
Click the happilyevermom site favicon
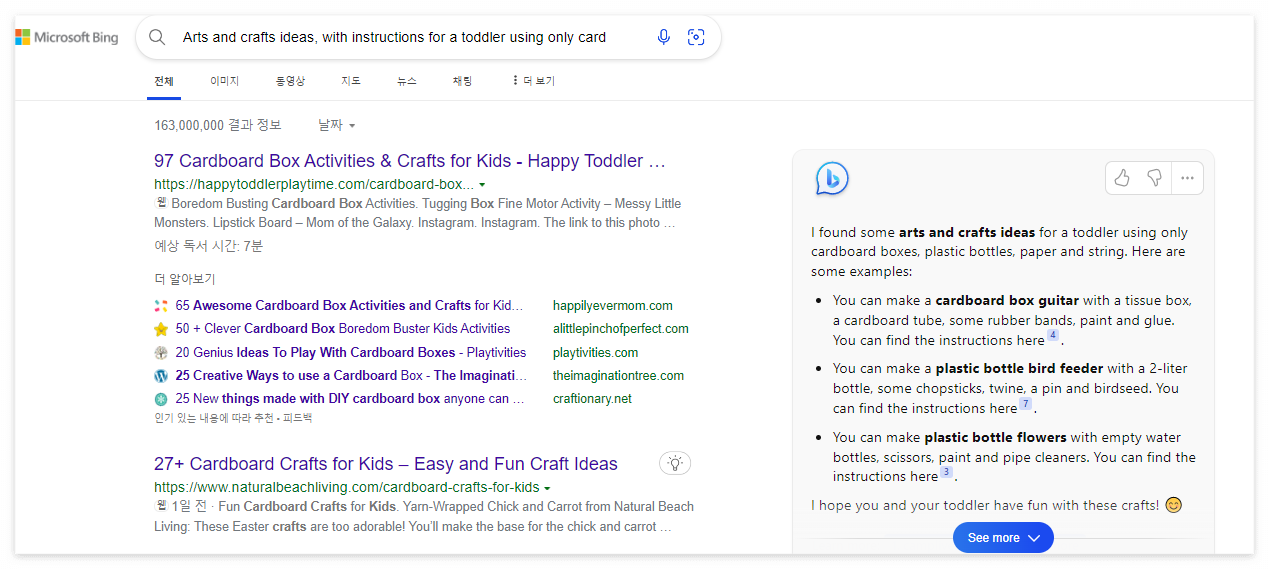click(x=161, y=306)
